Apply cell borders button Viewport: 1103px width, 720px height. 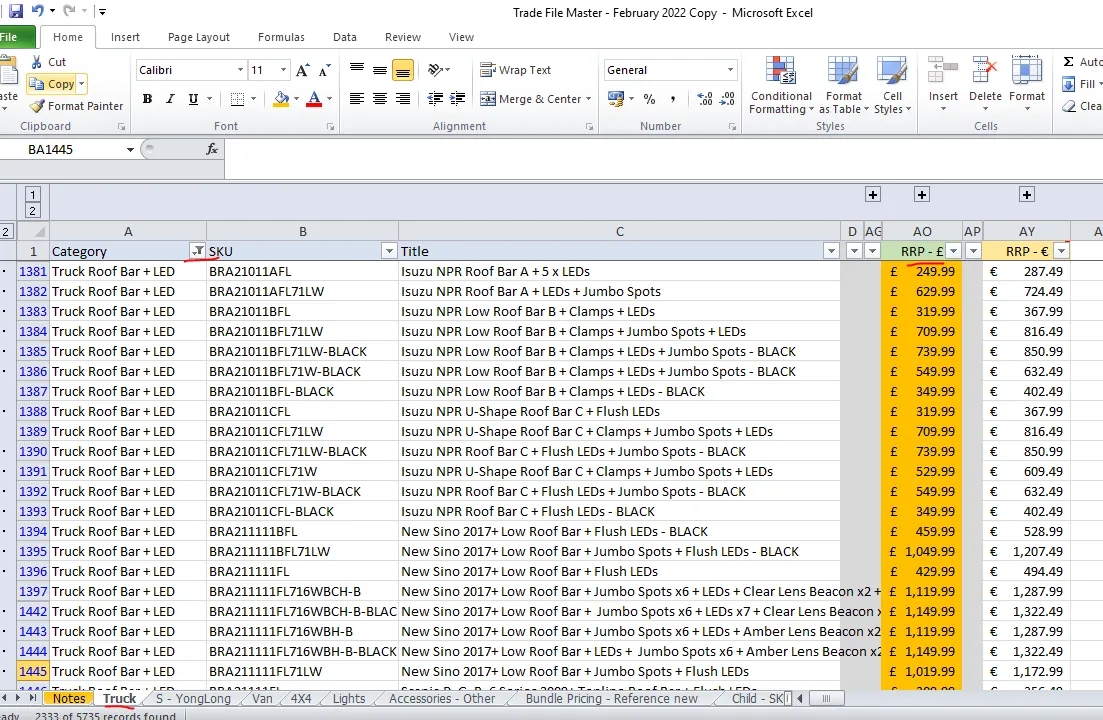tap(237, 99)
